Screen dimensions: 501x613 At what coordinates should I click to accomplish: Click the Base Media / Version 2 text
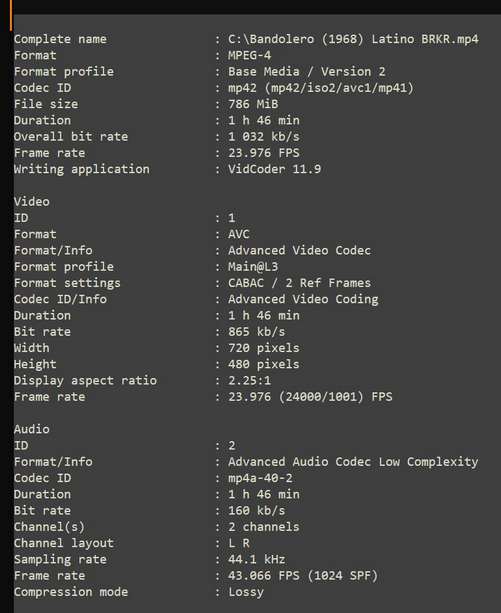click(x=306, y=72)
